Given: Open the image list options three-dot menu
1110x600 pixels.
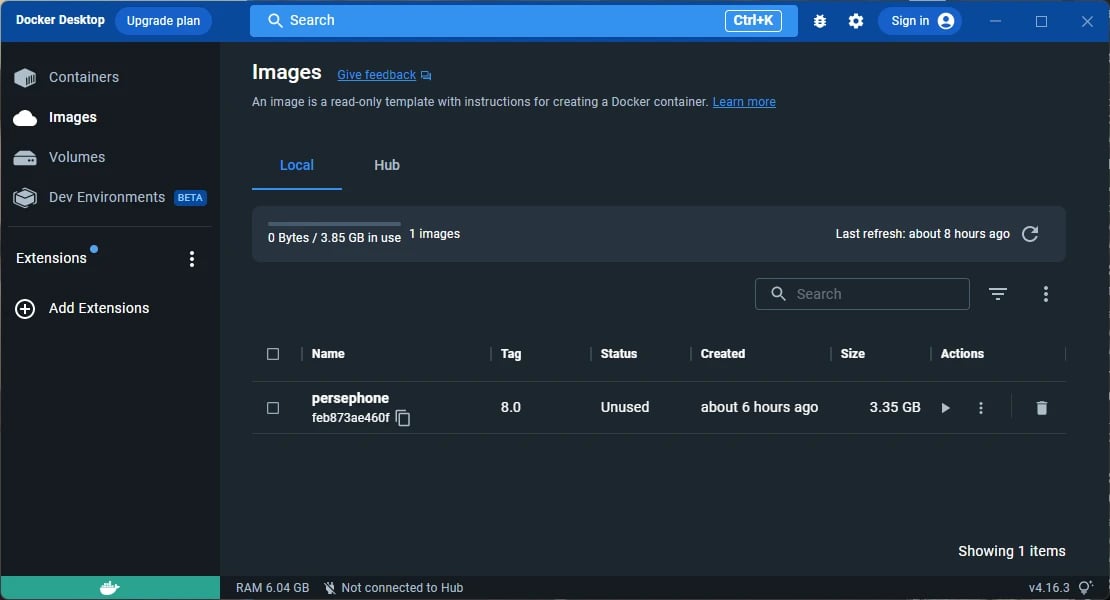Looking at the screenshot, I should click(1046, 294).
